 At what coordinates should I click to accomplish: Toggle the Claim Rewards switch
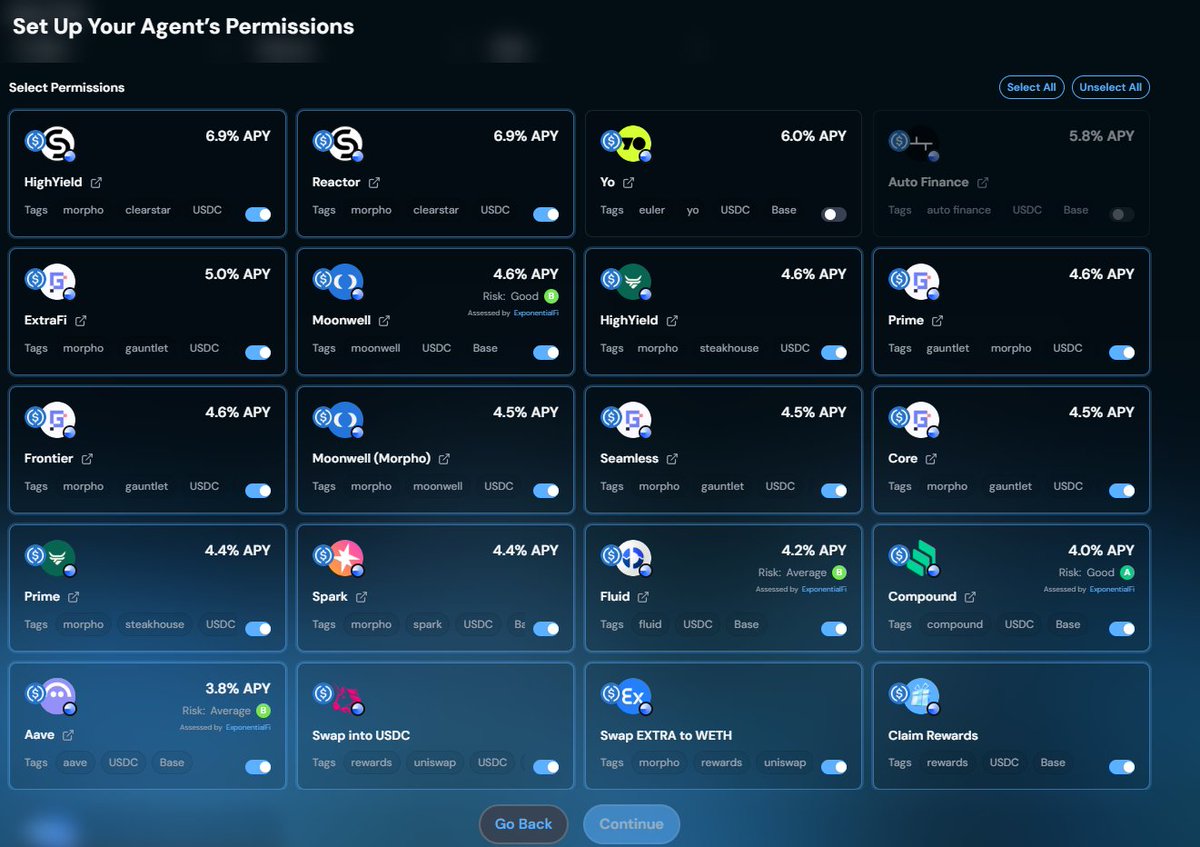tap(1122, 766)
